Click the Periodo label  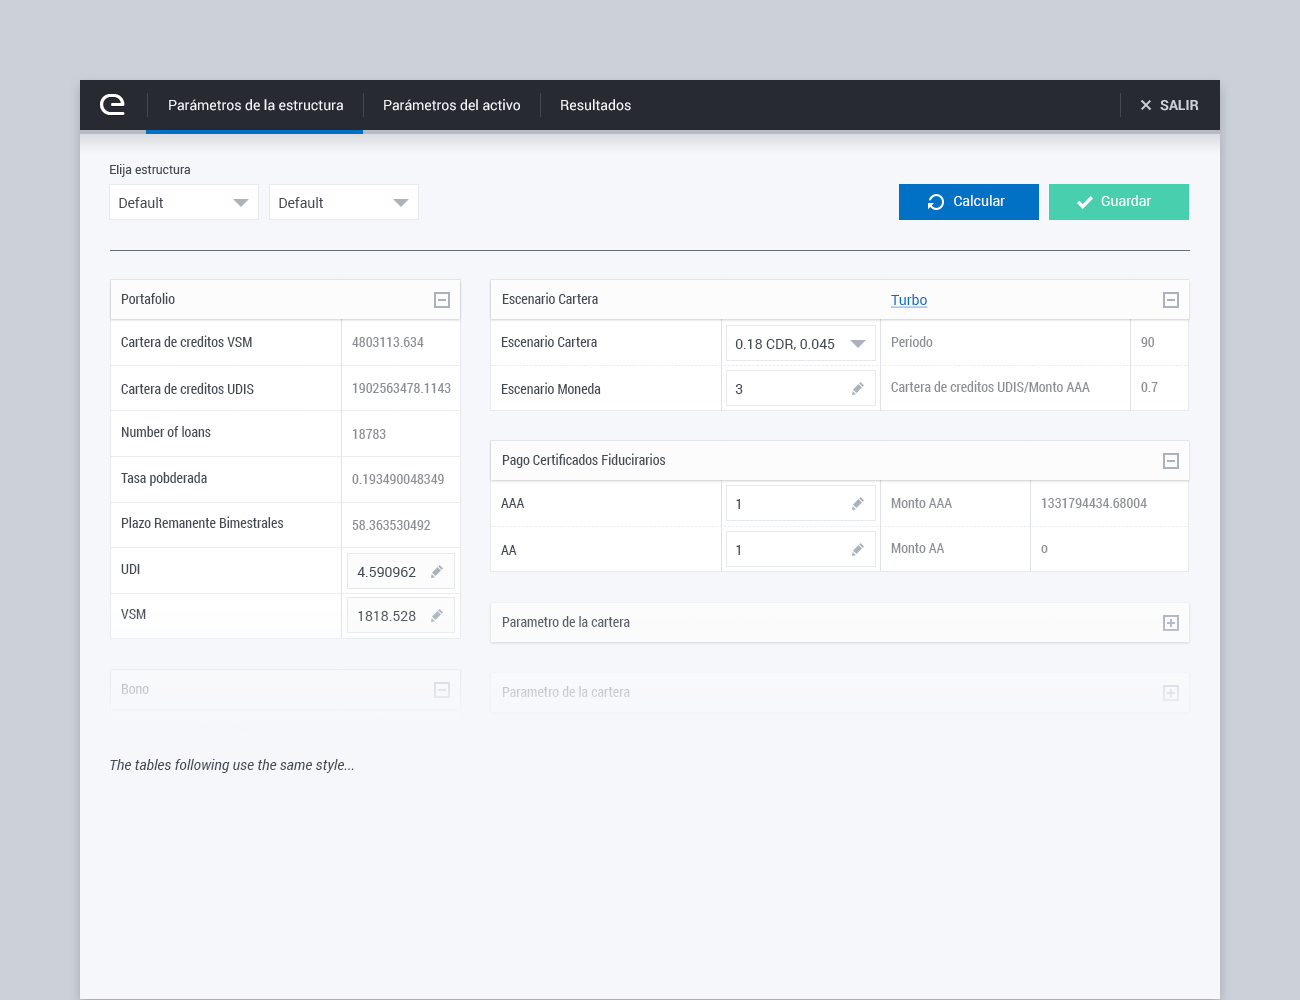[912, 342]
